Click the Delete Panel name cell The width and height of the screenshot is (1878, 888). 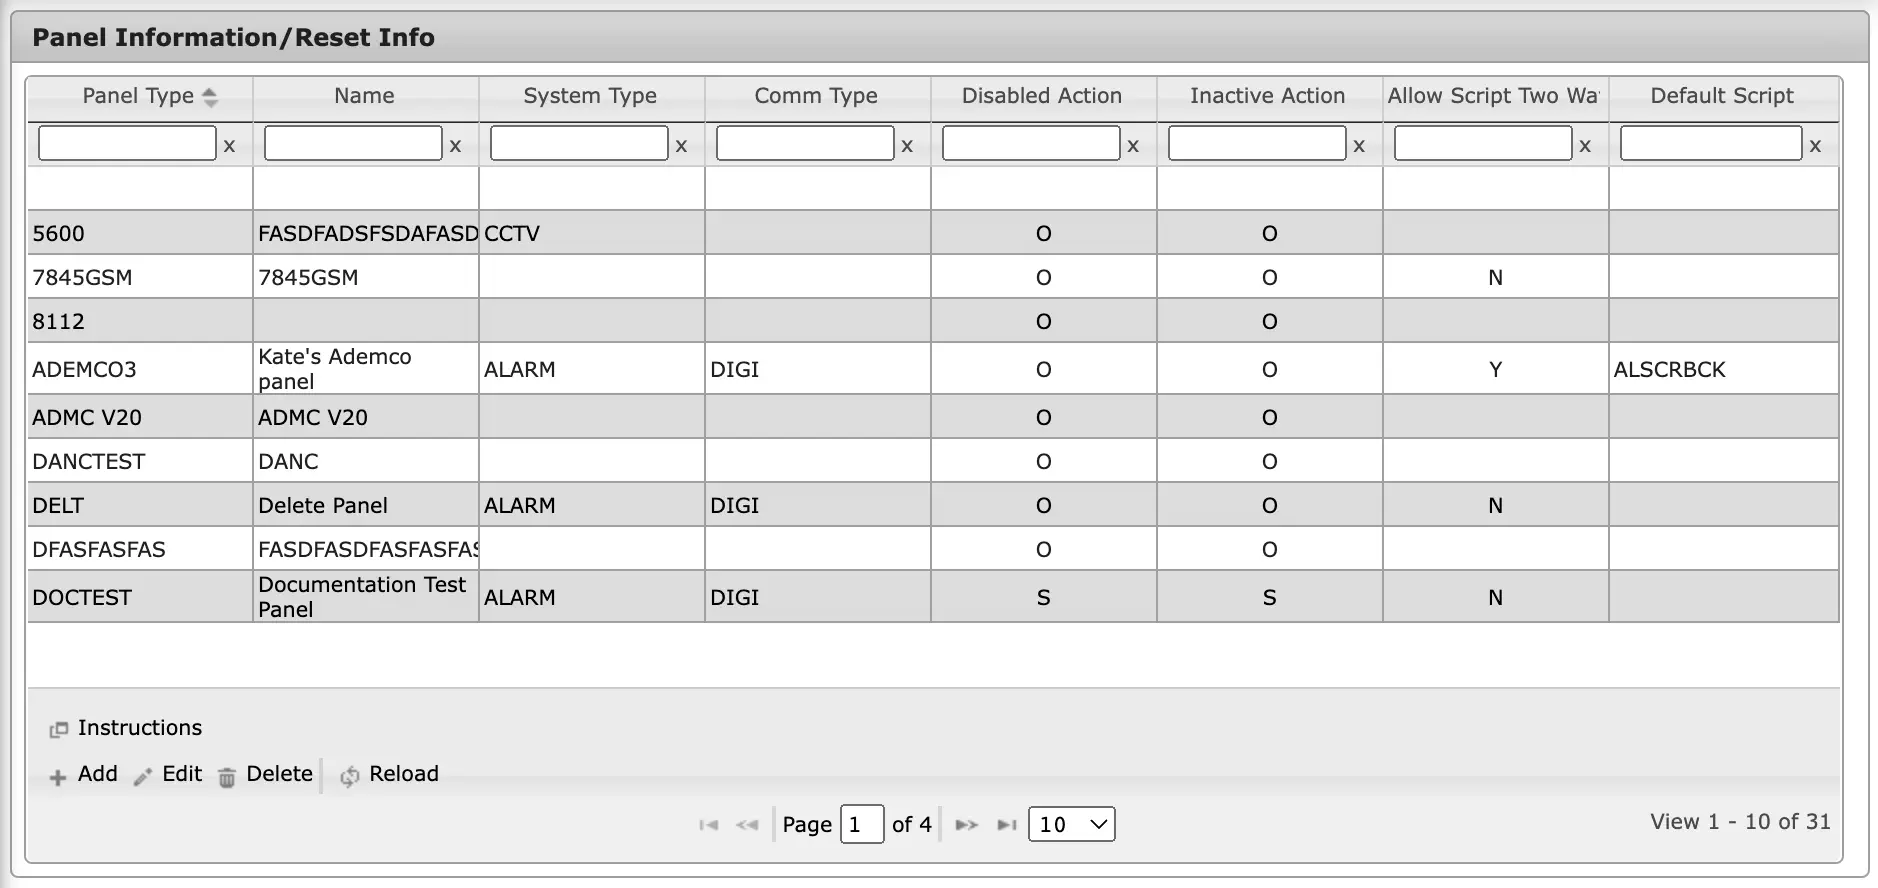tap(366, 505)
